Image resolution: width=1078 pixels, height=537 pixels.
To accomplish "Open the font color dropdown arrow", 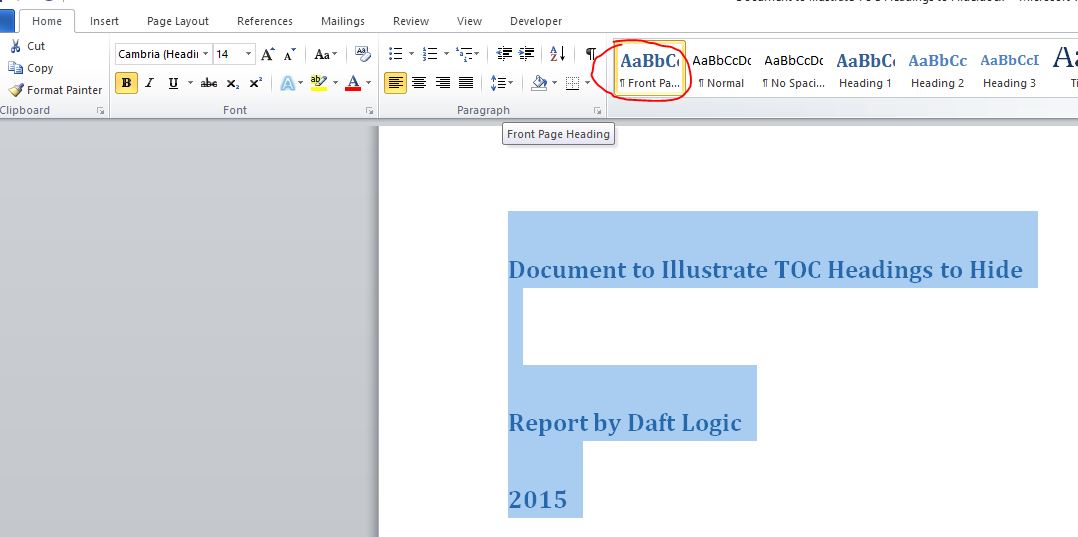I will pos(368,83).
